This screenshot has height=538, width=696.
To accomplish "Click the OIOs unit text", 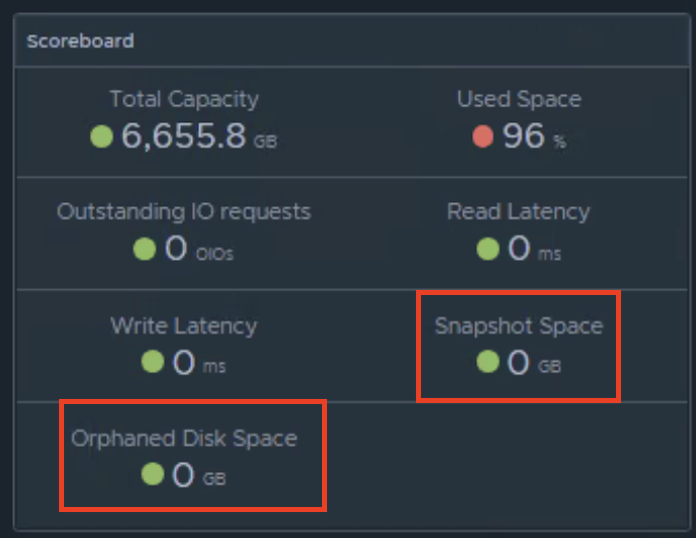I will pyautogui.click(x=215, y=254).
